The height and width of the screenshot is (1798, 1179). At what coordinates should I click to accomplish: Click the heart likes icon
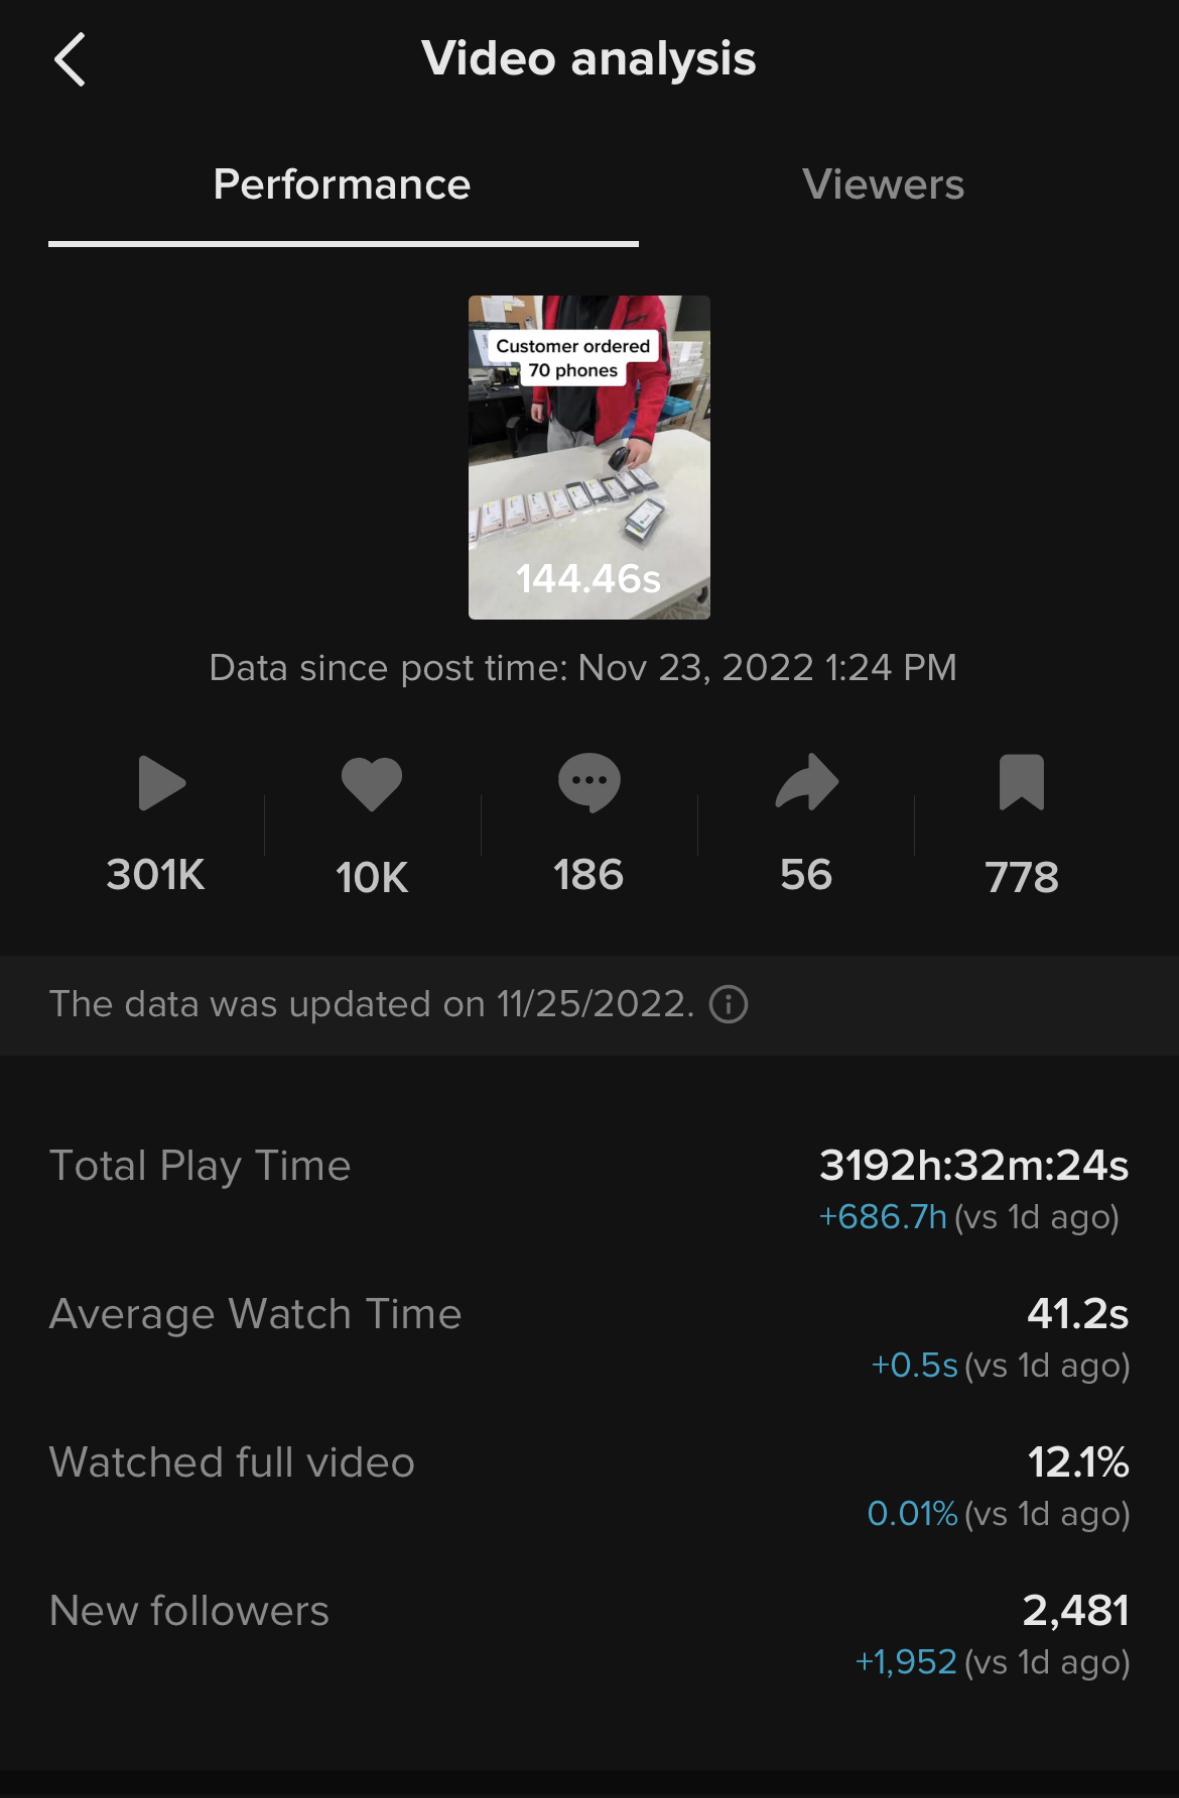(372, 782)
